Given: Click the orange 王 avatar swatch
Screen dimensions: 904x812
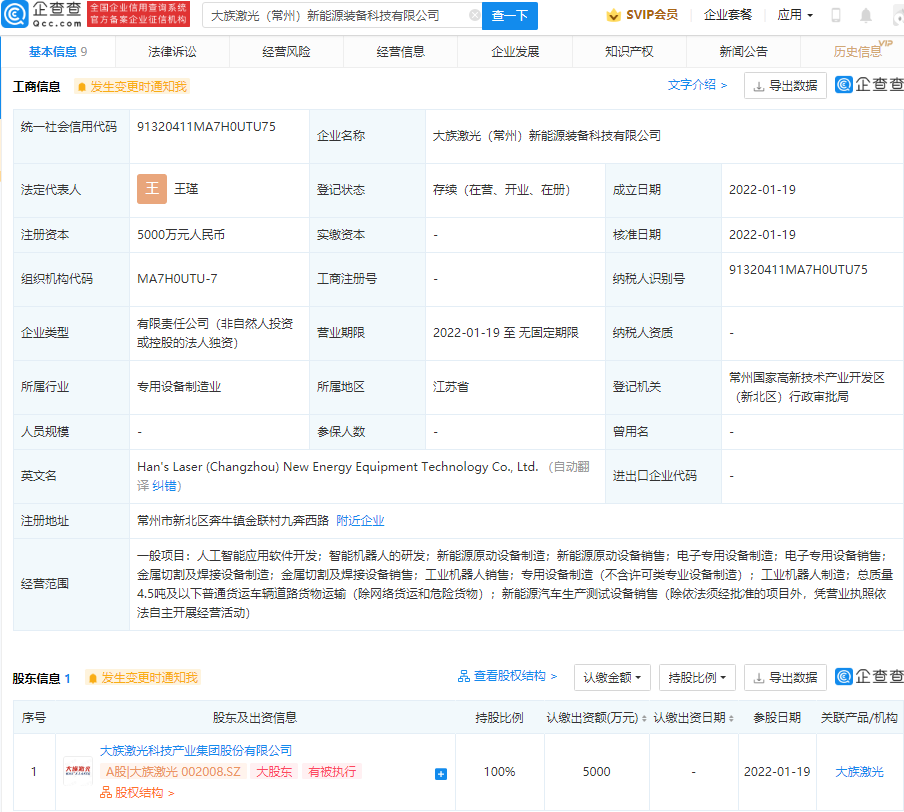Looking at the screenshot, I should click(150, 188).
